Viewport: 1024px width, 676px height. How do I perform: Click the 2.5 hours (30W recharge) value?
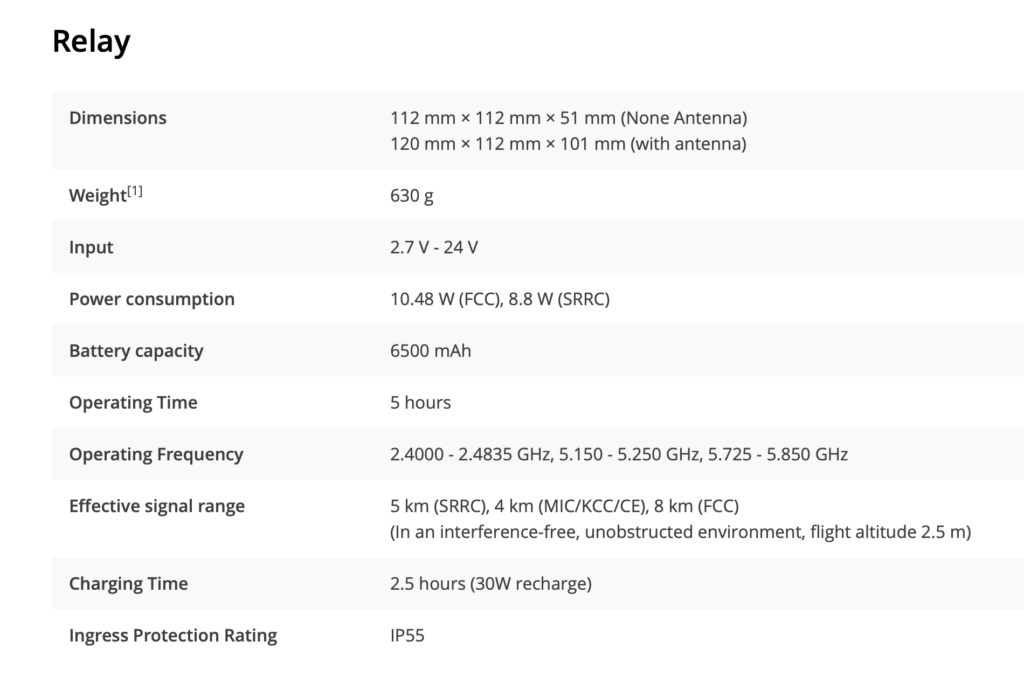point(490,584)
